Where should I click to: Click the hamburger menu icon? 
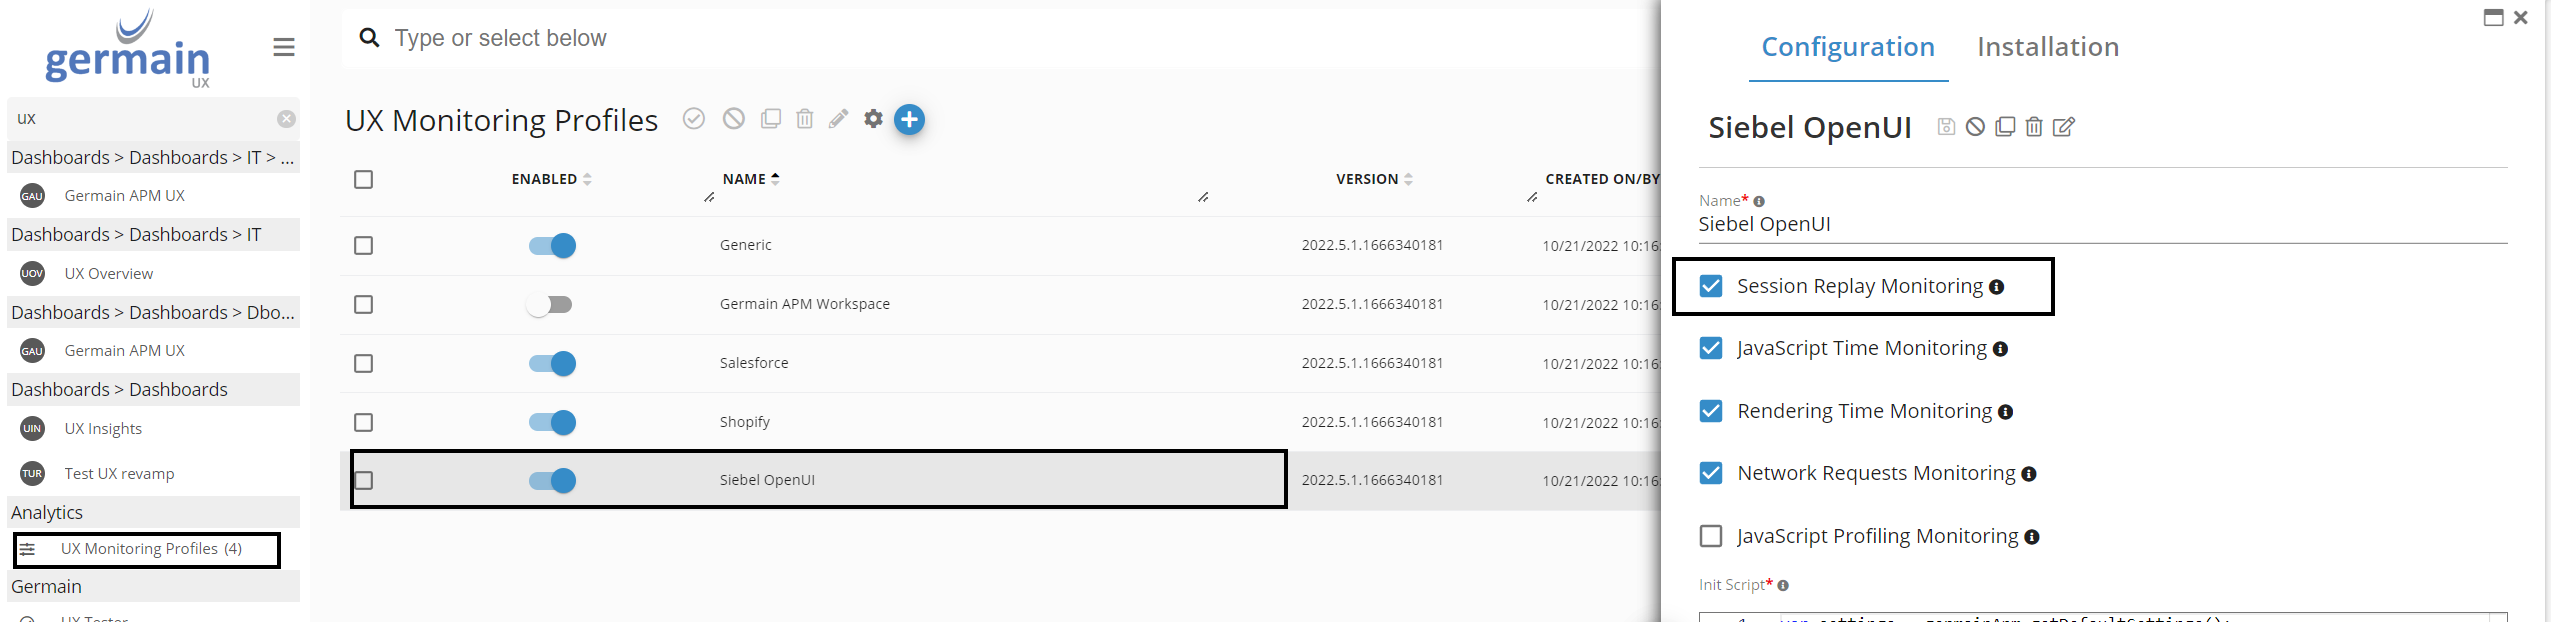pyautogui.click(x=284, y=47)
